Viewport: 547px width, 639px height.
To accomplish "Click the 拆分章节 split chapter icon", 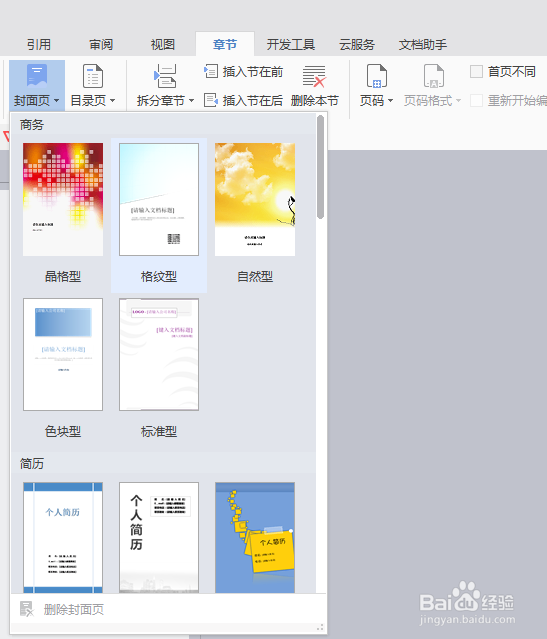I will point(165,76).
